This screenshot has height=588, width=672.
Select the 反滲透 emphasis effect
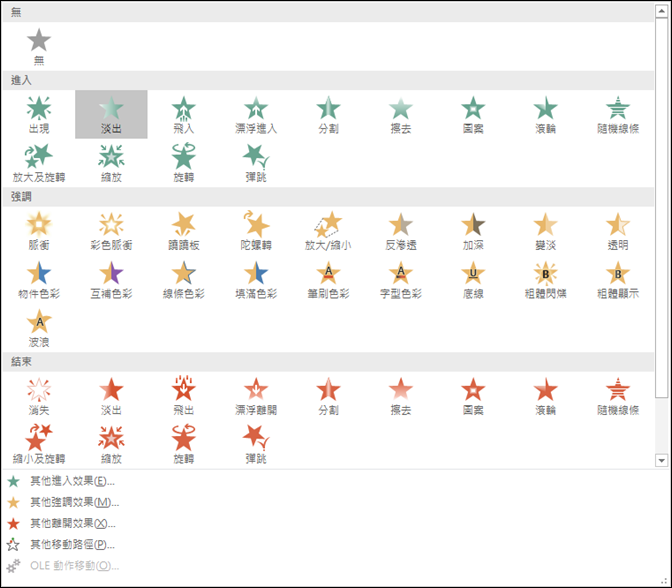(x=401, y=231)
